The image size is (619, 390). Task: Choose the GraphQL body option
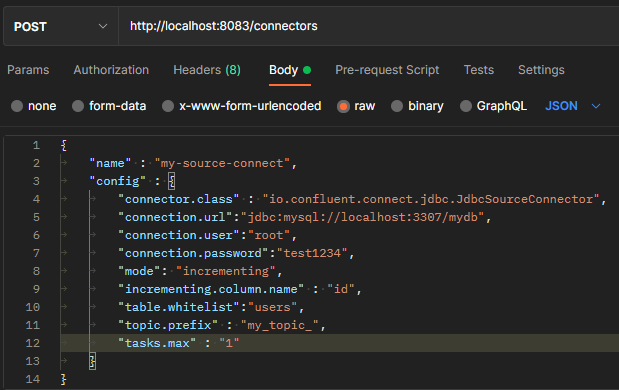466,106
